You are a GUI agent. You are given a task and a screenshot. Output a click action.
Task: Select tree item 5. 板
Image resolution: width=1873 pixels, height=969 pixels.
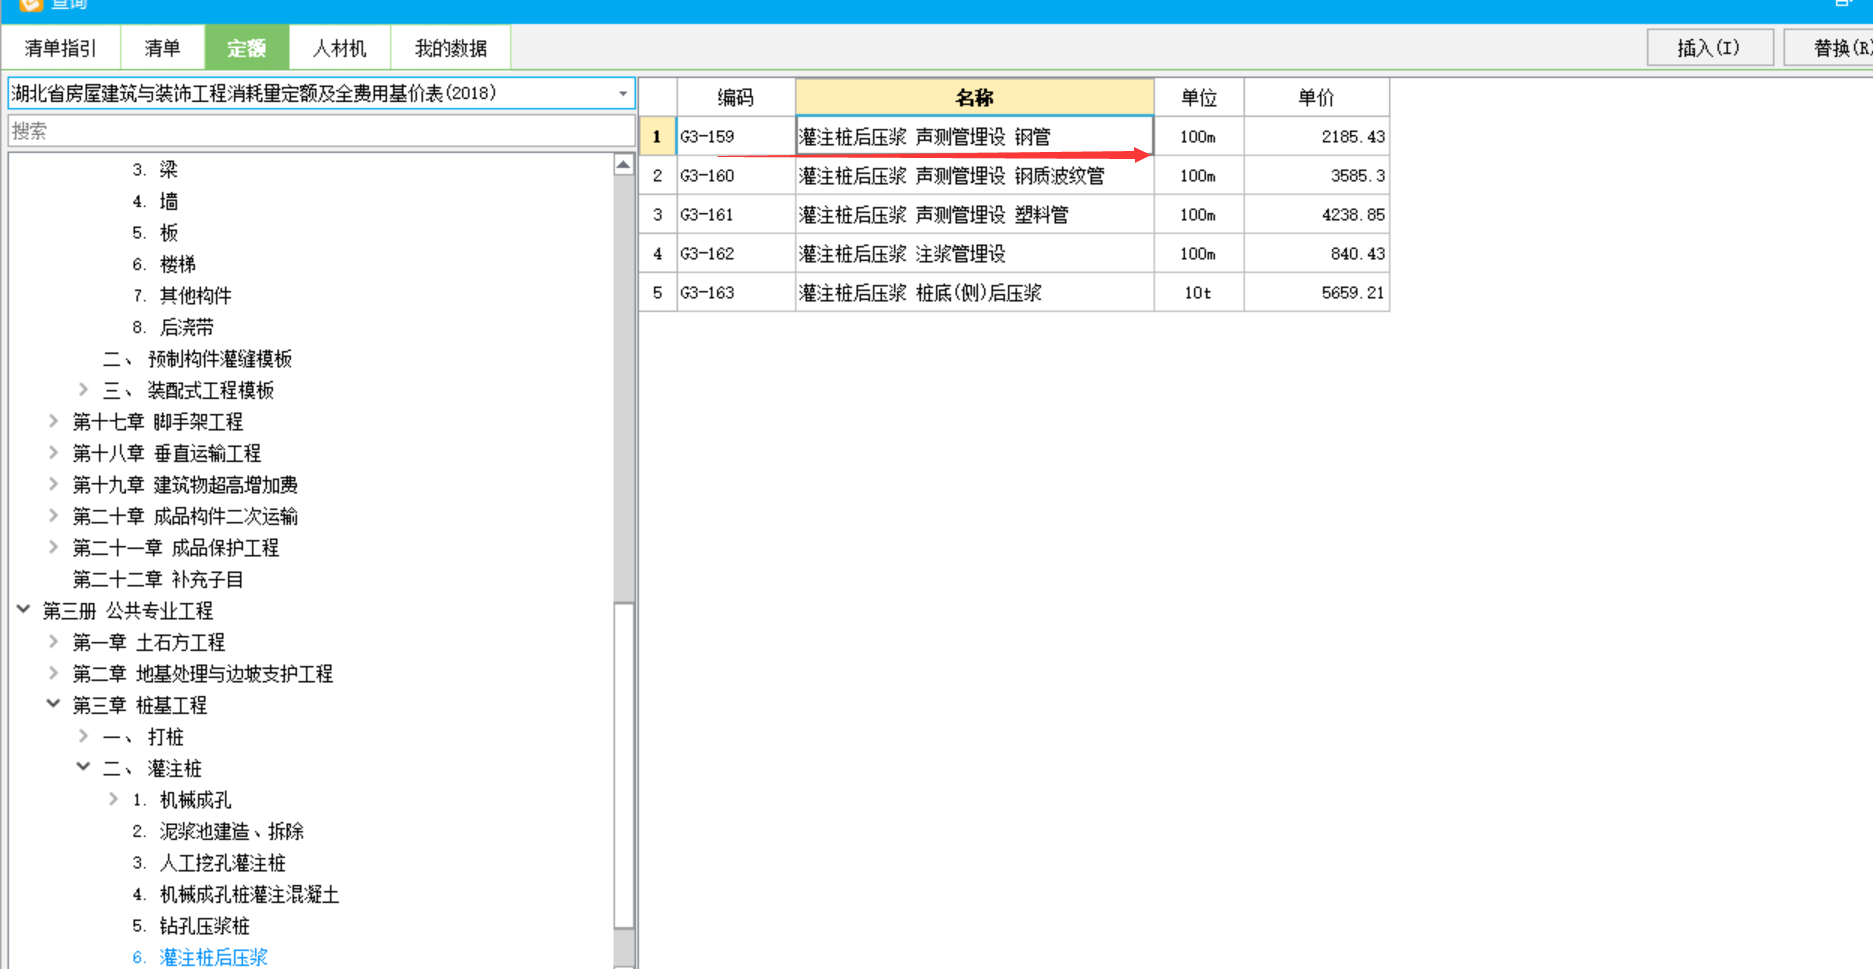[x=155, y=233]
